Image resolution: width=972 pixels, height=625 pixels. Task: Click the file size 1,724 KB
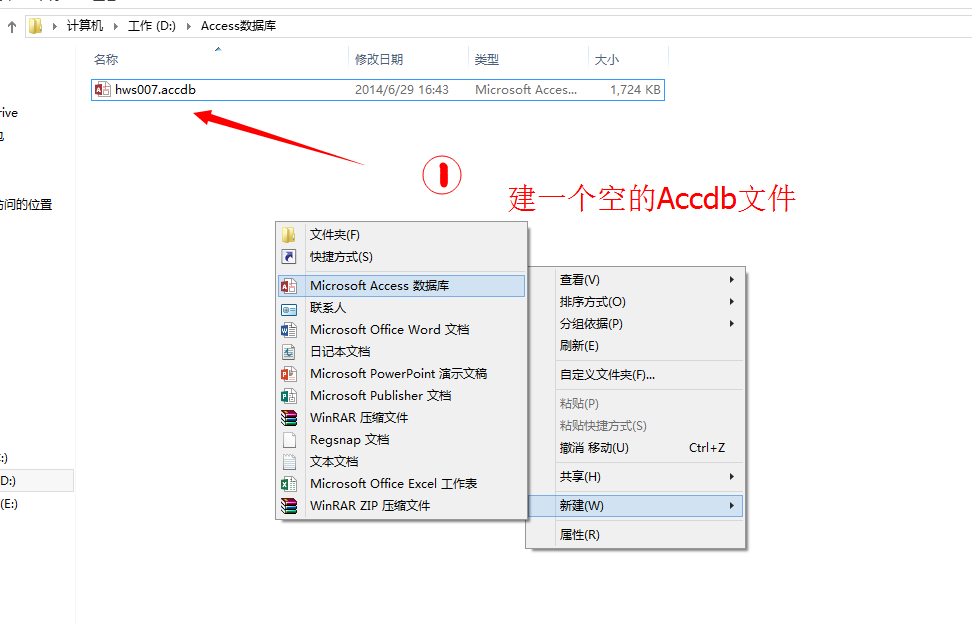click(x=635, y=90)
